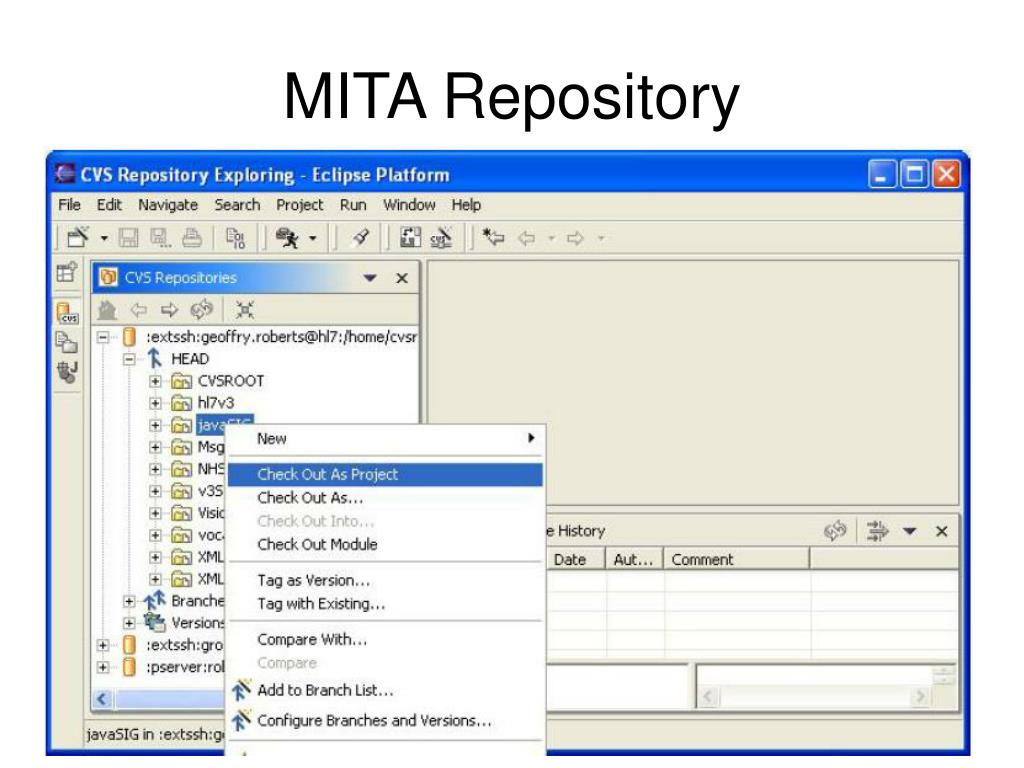Screen dimensions: 1024x768
Task: Click the Print toolbar icon
Action: 192,238
